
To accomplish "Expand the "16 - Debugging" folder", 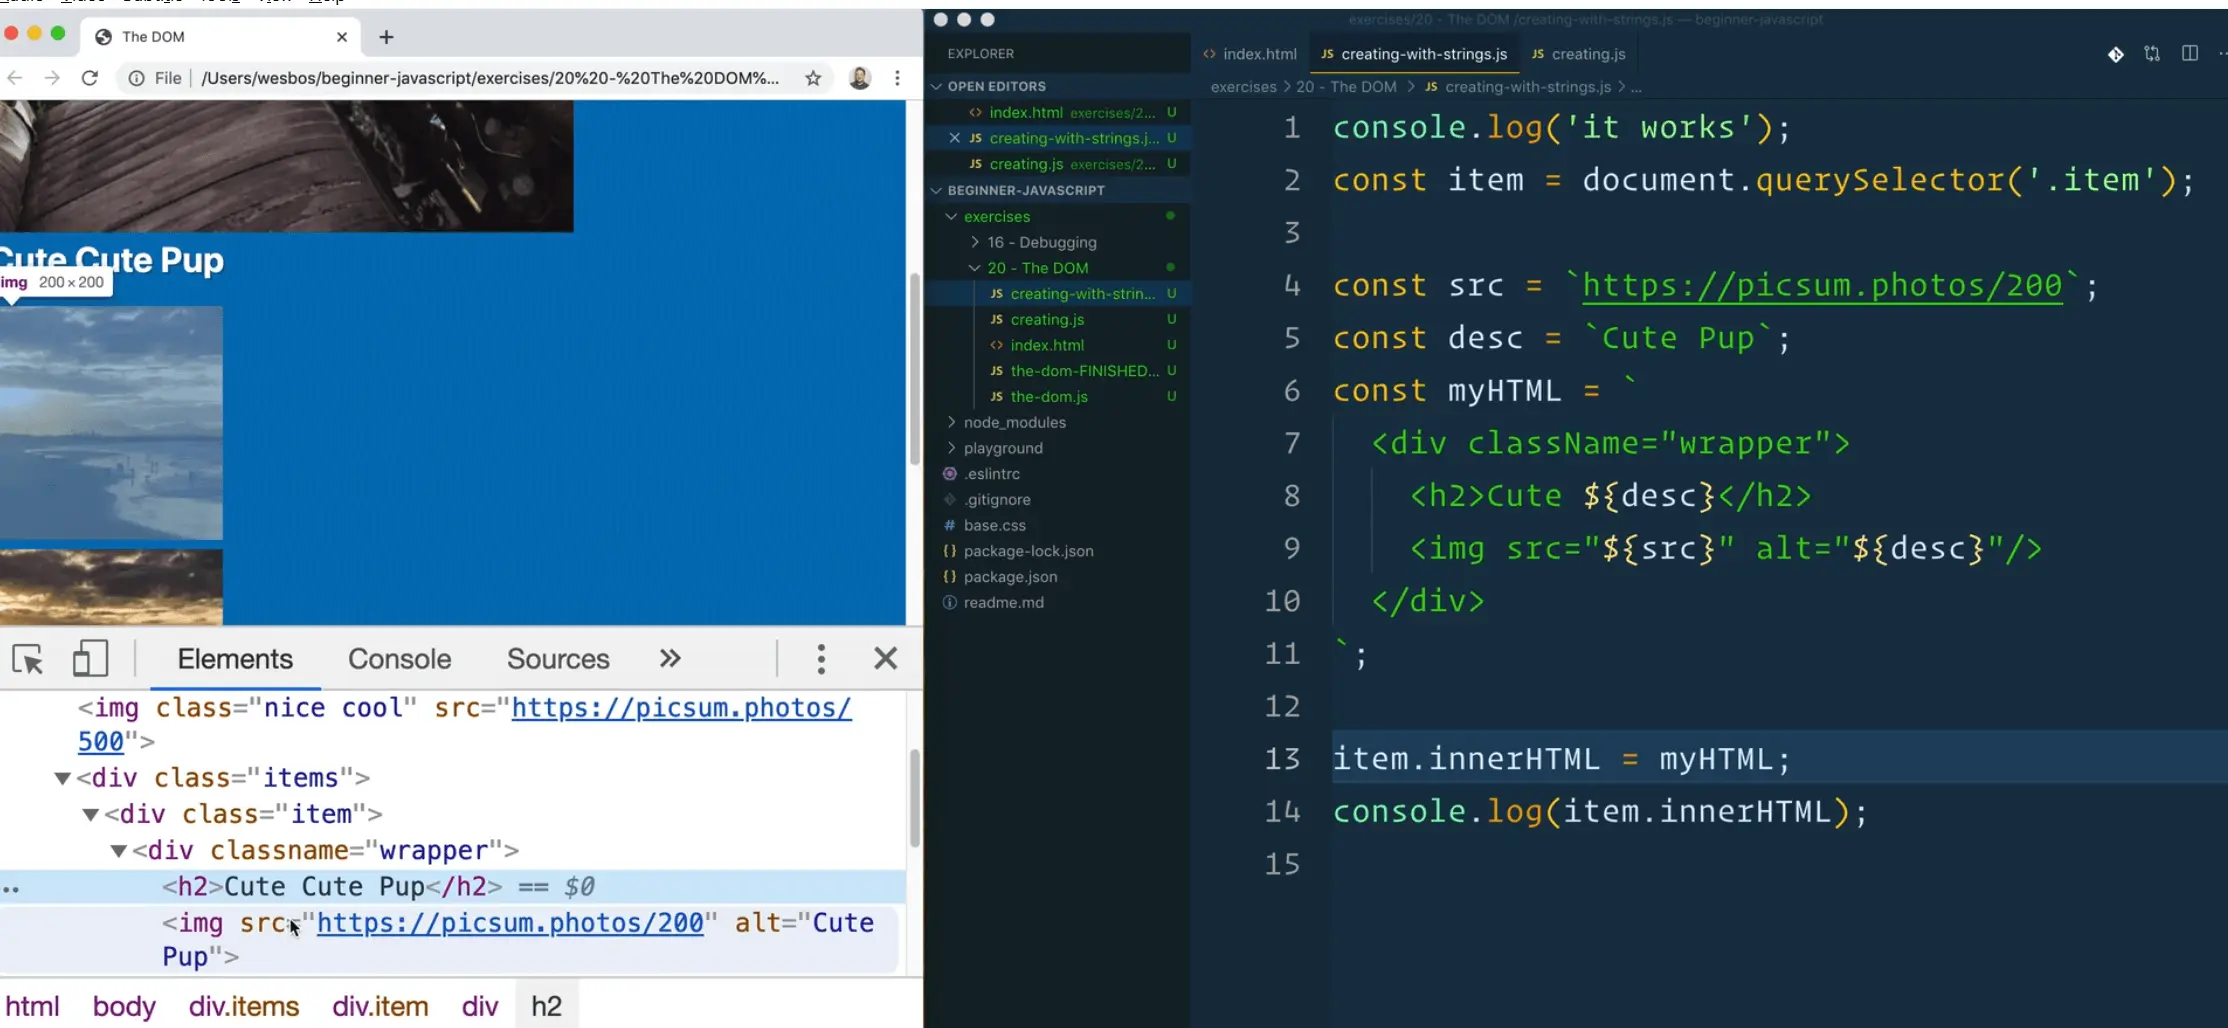I will 975,242.
